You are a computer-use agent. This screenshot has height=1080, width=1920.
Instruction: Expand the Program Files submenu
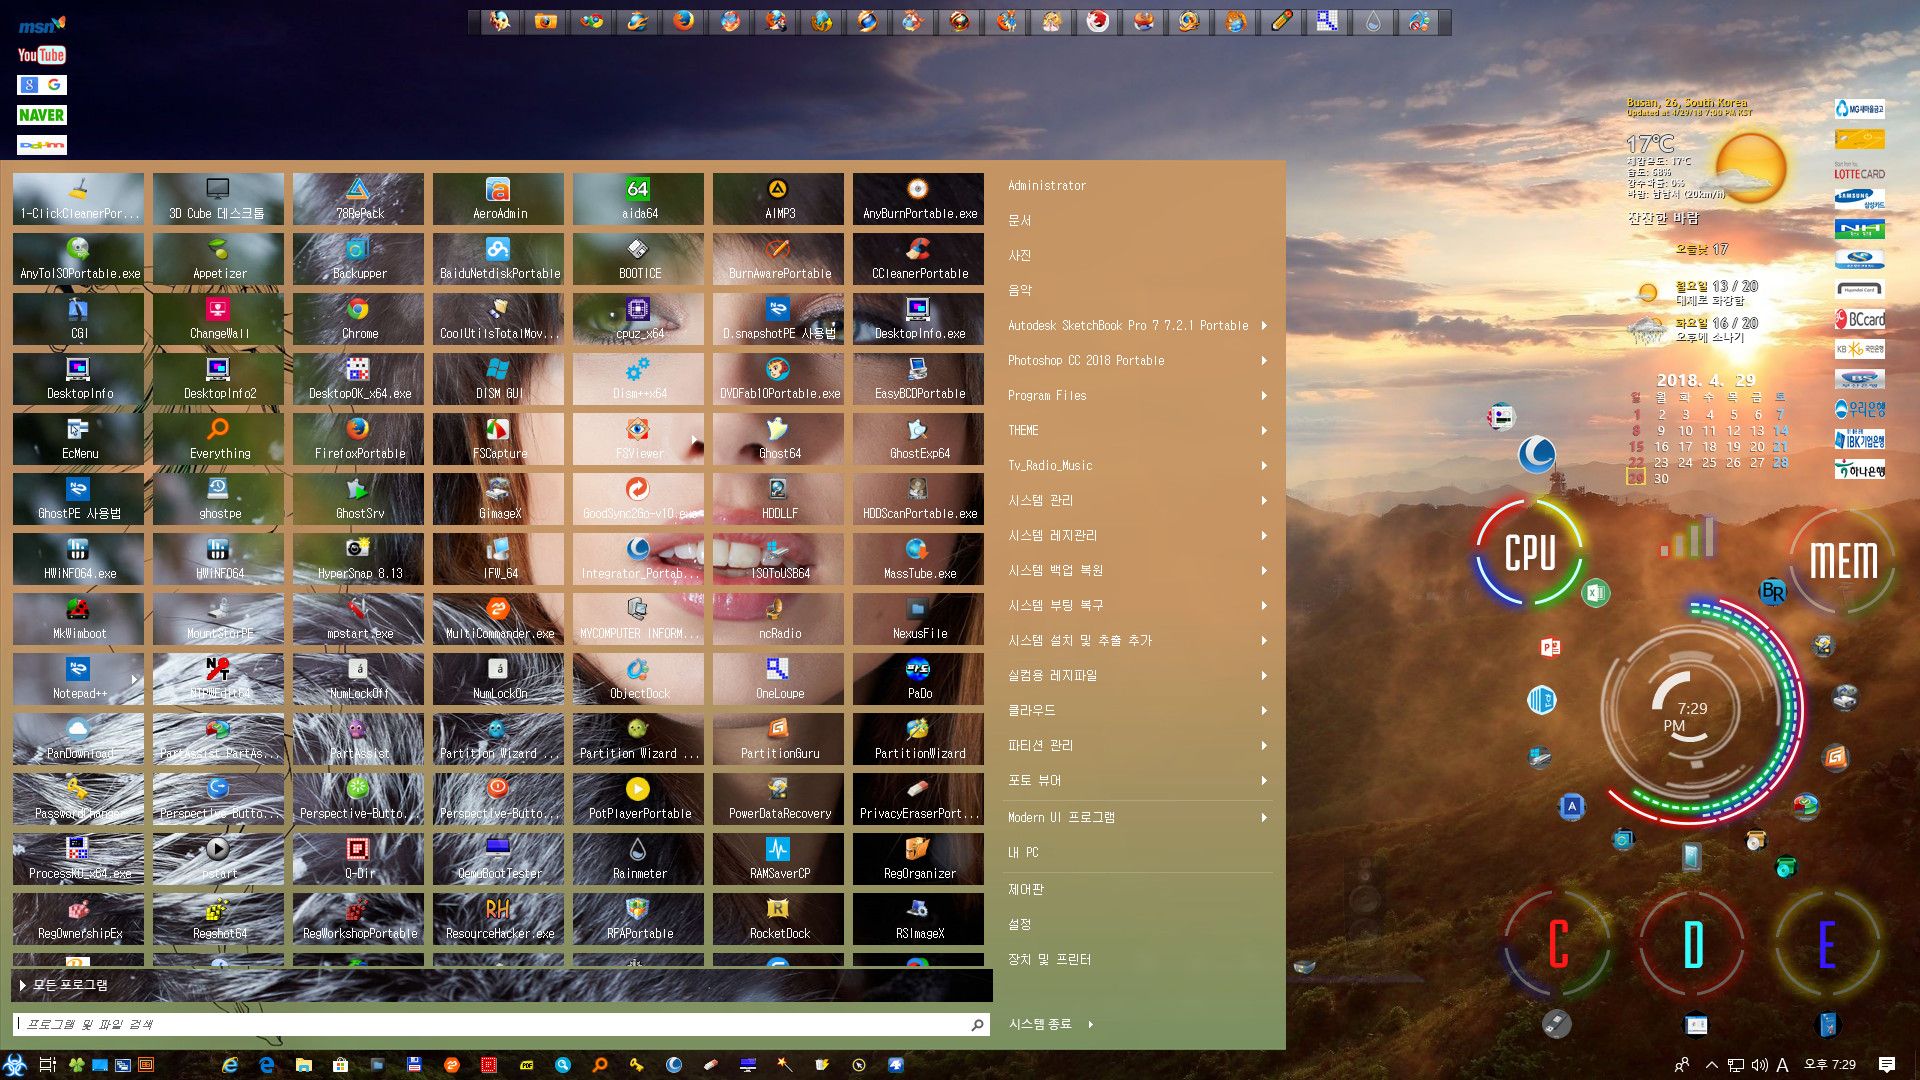coord(1138,395)
